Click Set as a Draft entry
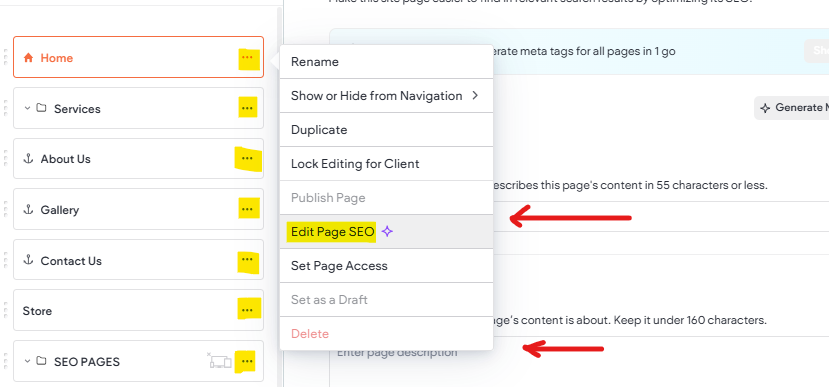The height and width of the screenshot is (387, 829). pyautogui.click(x=386, y=300)
